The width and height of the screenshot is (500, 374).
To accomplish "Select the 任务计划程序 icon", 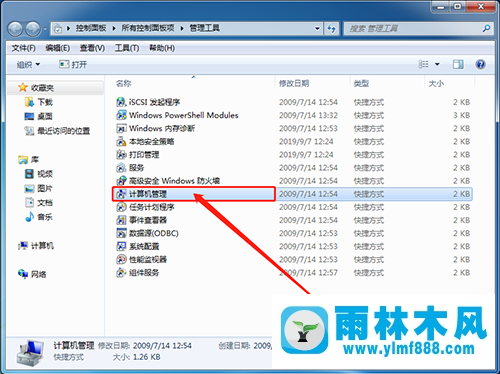I will (121, 207).
